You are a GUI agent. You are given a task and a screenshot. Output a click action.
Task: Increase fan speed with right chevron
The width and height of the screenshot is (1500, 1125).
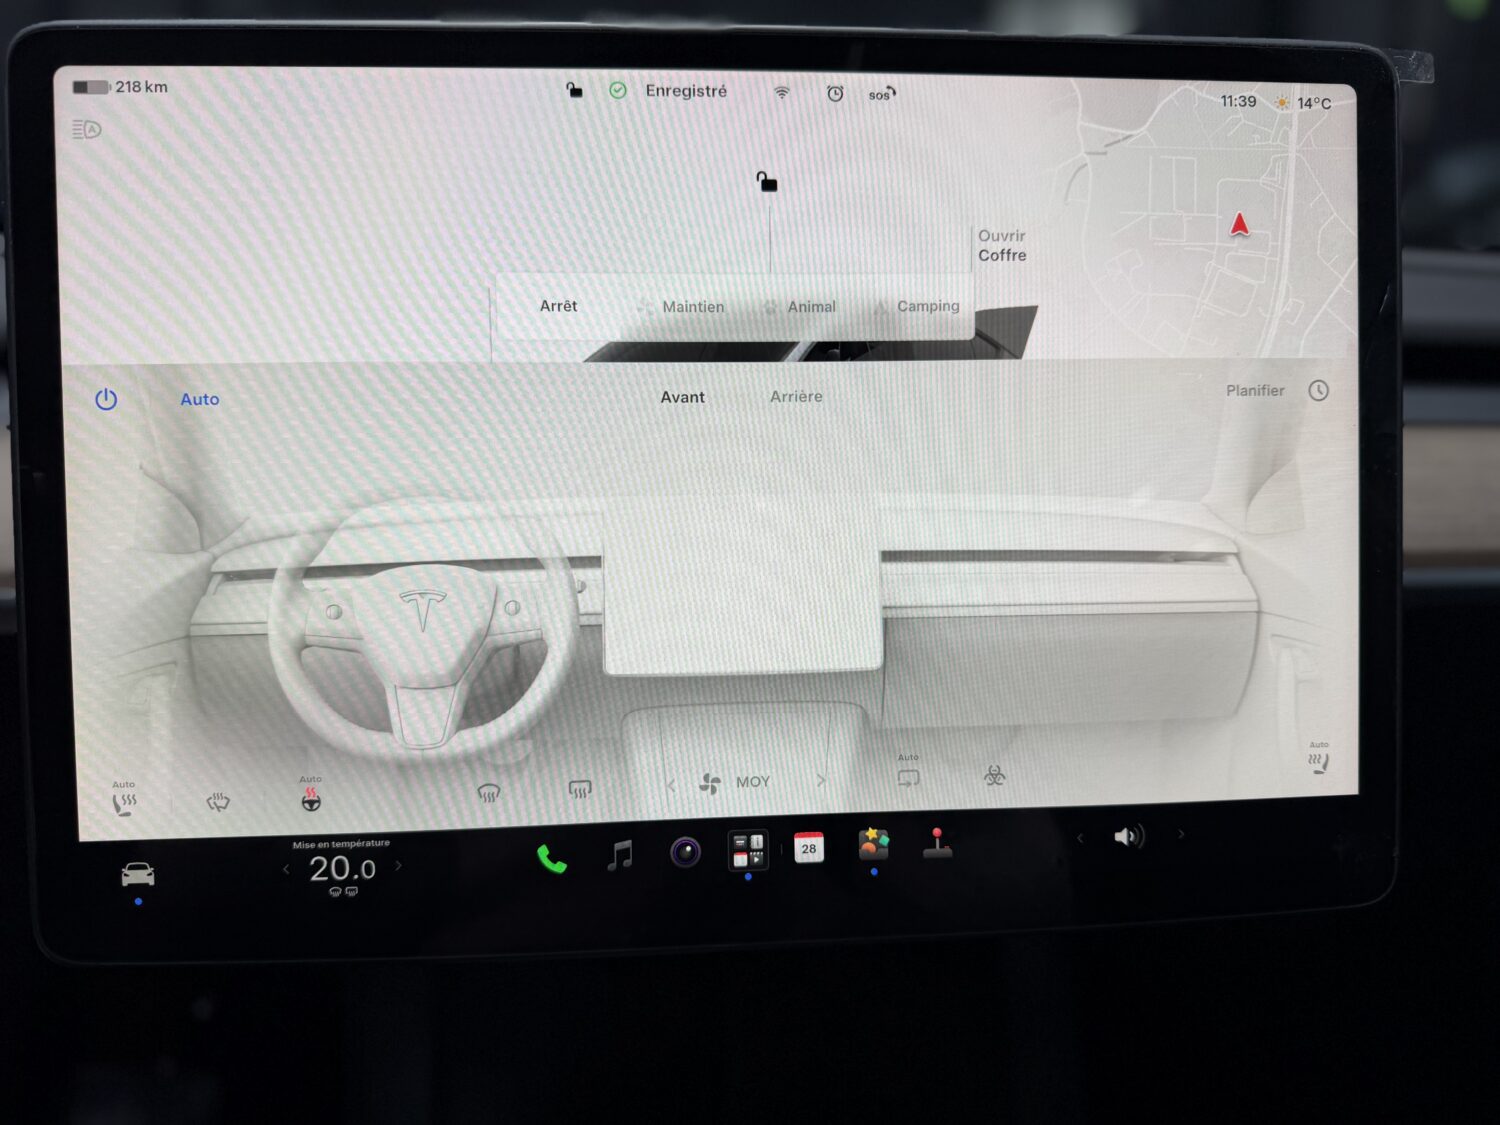pyautogui.click(x=821, y=781)
